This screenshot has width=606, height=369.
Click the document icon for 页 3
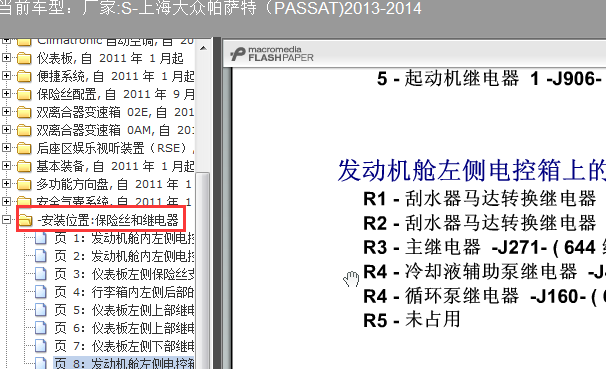41,274
